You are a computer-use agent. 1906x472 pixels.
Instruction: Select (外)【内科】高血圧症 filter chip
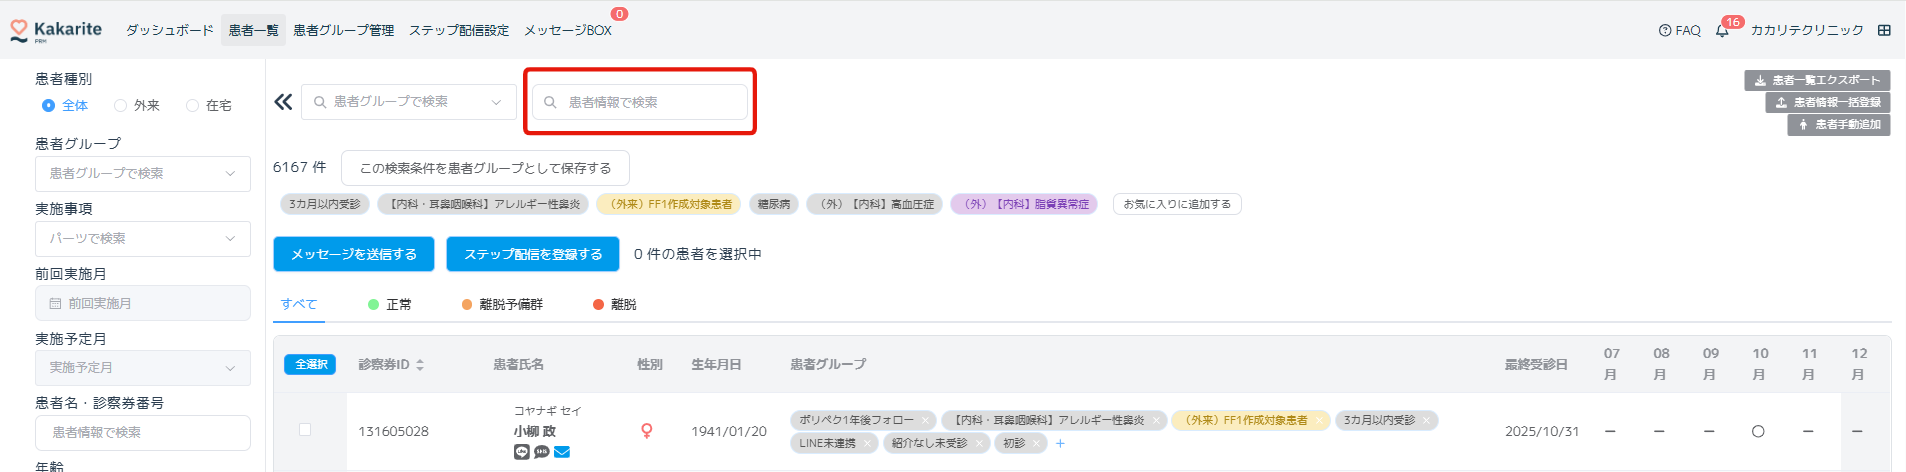click(874, 204)
